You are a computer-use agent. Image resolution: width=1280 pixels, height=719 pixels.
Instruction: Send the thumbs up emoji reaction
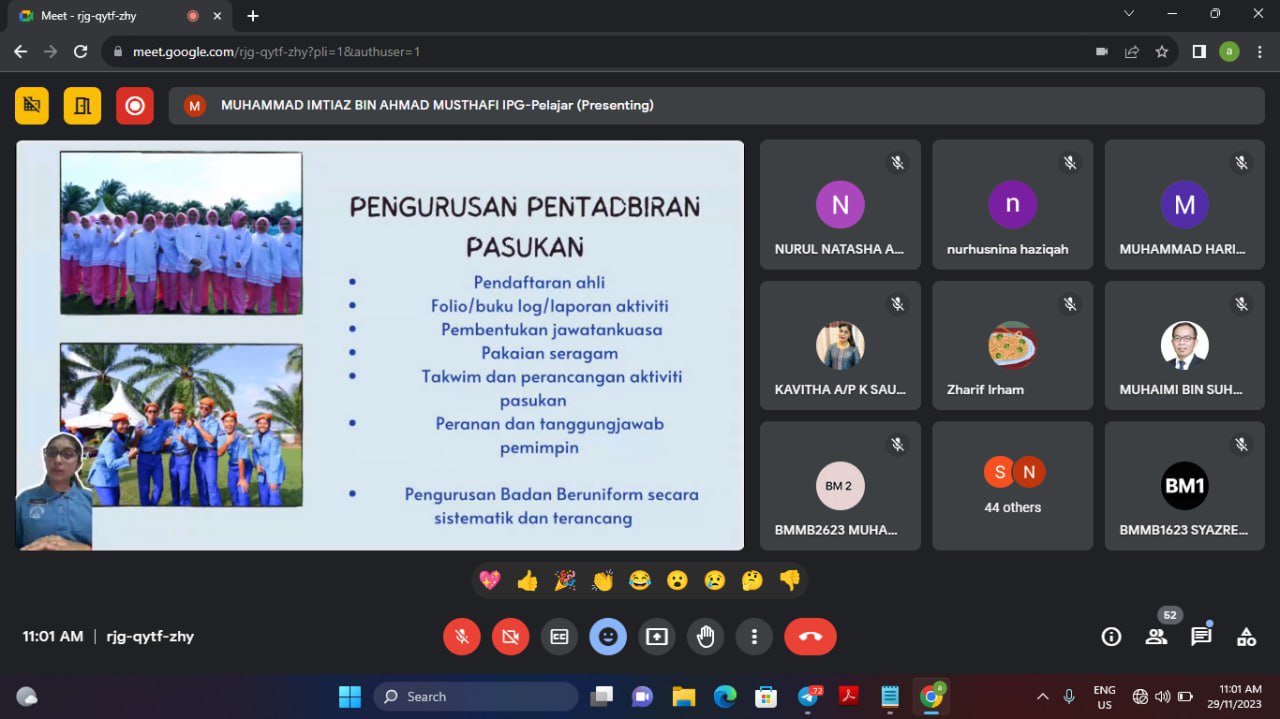tap(527, 580)
